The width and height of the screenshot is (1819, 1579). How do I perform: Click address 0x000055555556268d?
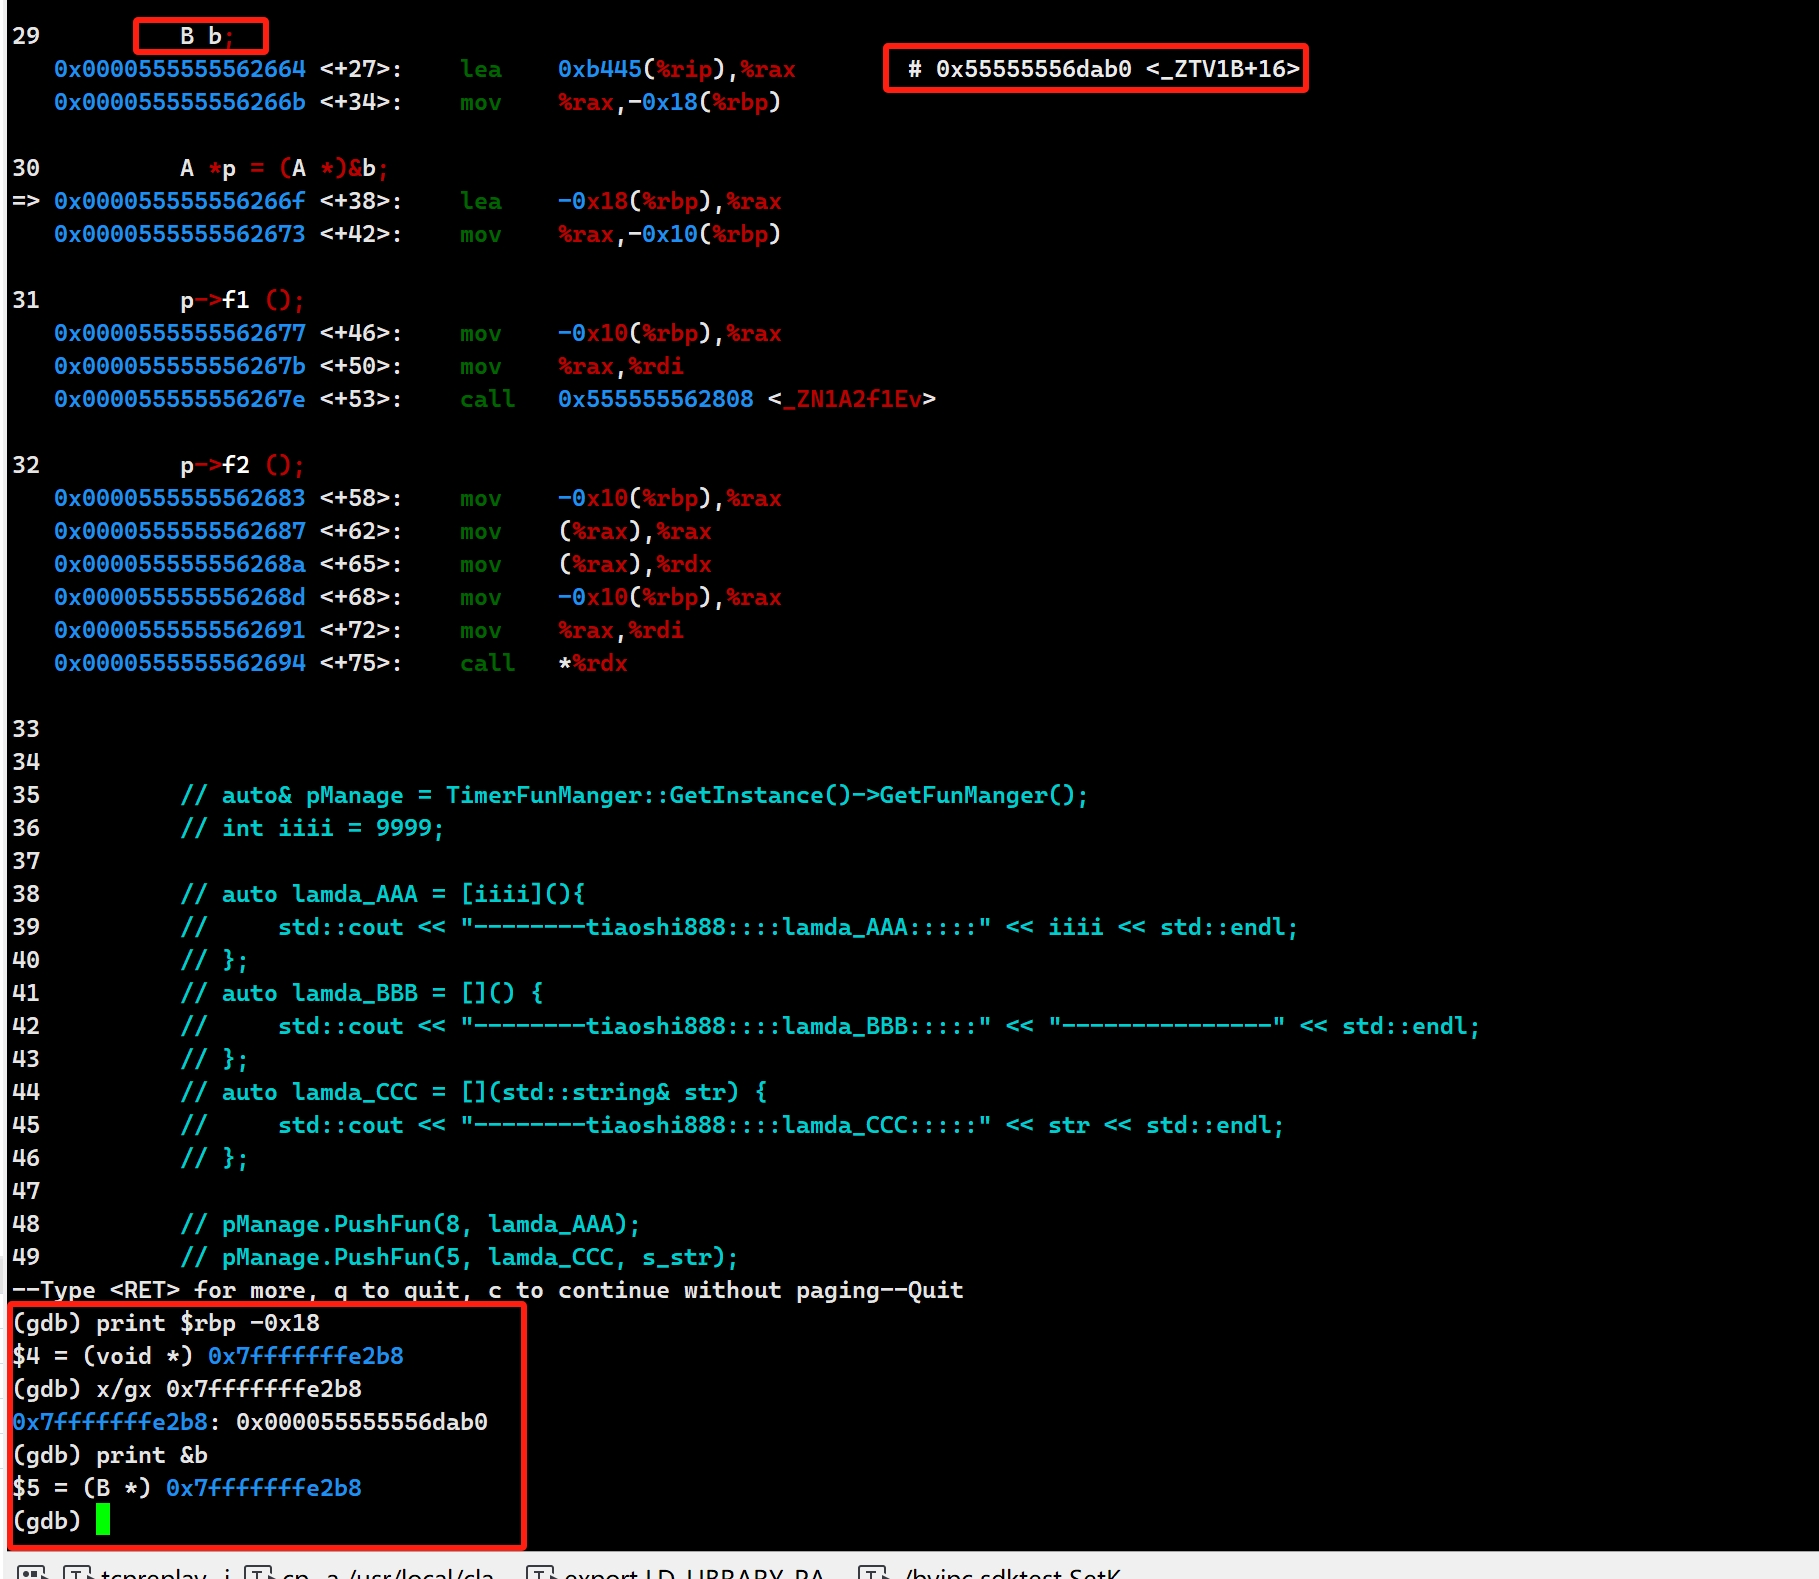[180, 597]
